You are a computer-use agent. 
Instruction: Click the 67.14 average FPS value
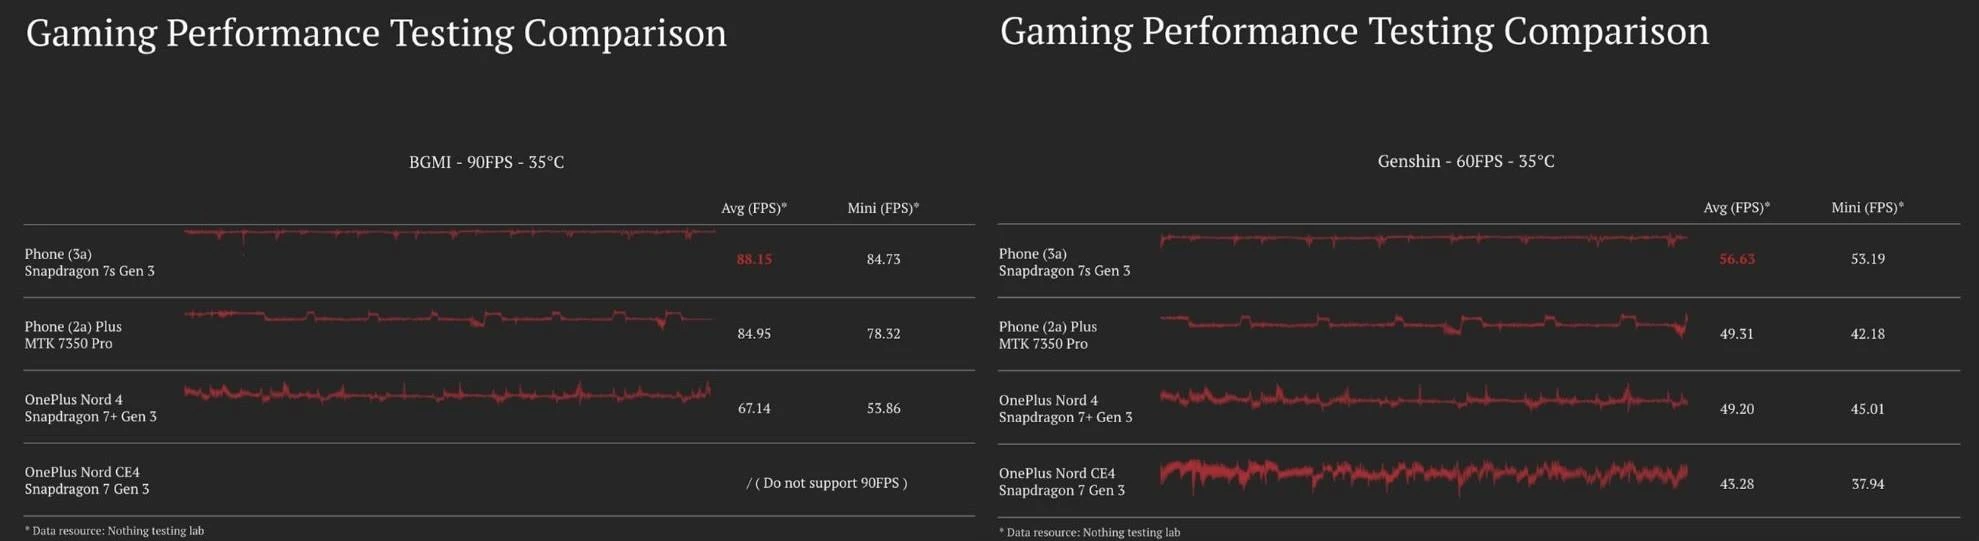click(x=754, y=408)
